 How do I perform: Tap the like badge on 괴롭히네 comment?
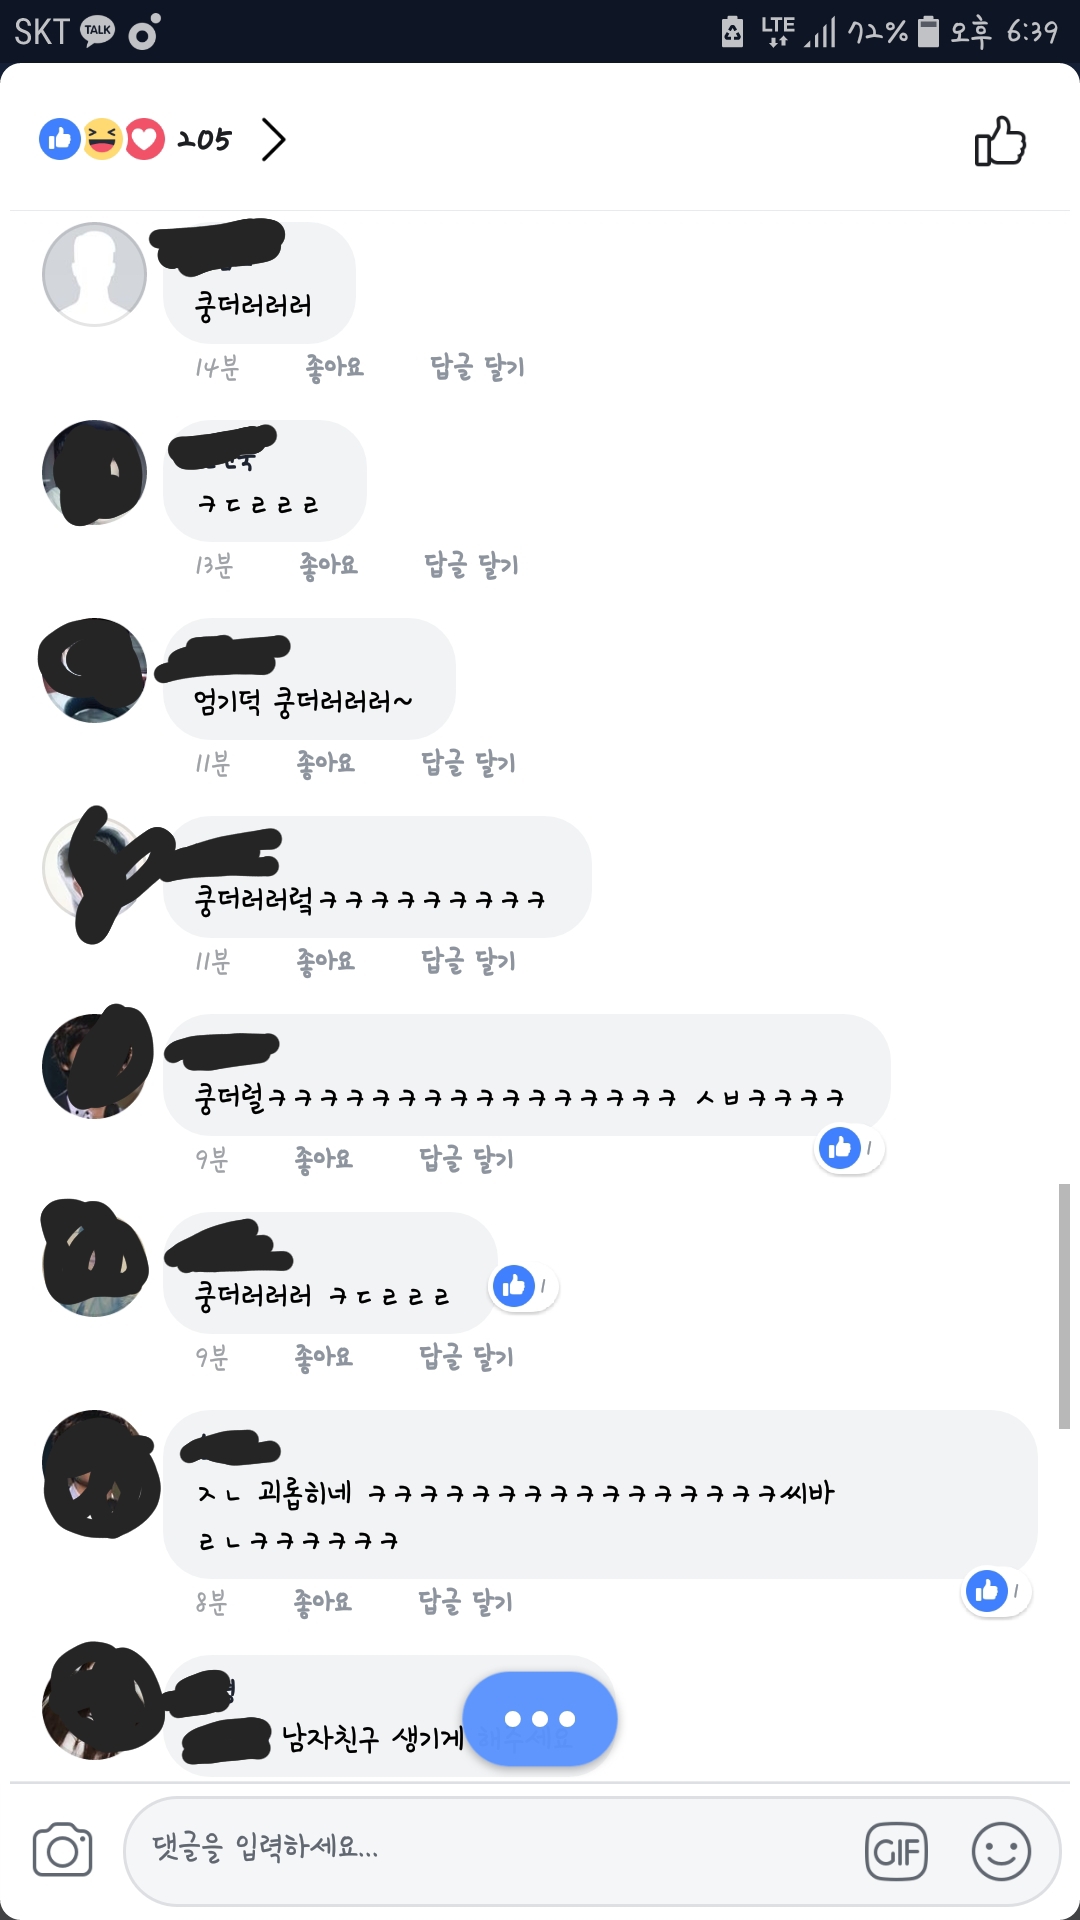tap(995, 1590)
